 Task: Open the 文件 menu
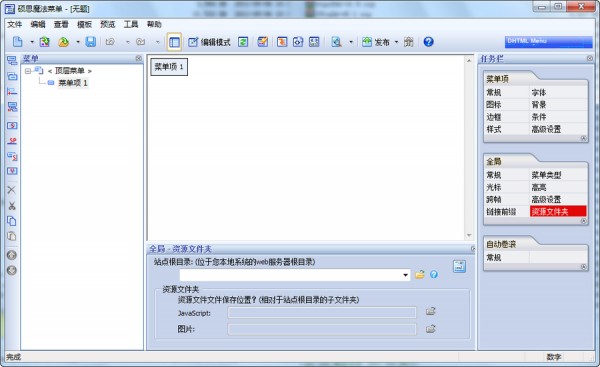coord(15,24)
